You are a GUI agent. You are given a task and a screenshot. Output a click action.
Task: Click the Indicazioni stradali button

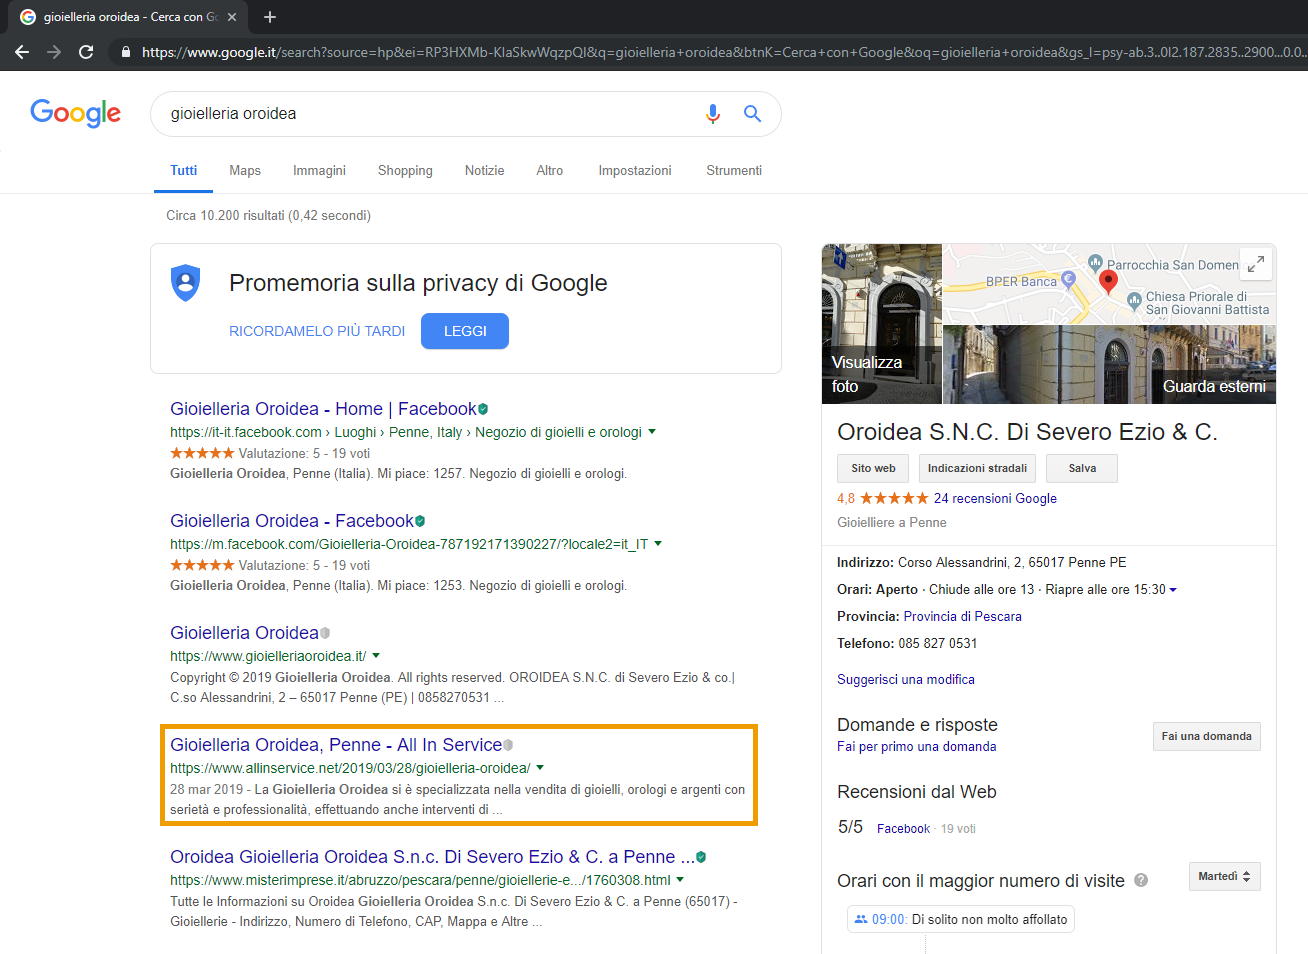(x=977, y=468)
